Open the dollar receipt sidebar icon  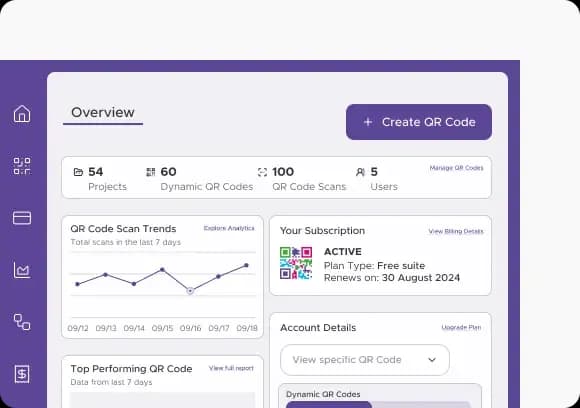tap(22, 374)
